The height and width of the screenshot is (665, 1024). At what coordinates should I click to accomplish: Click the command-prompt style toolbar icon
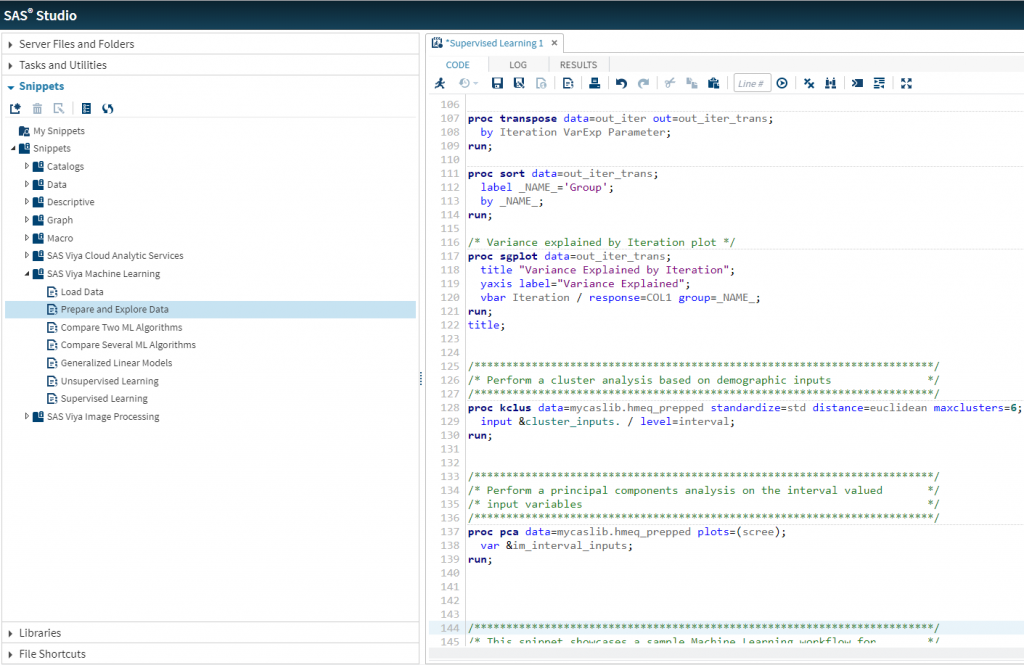click(x=857, y=83)
